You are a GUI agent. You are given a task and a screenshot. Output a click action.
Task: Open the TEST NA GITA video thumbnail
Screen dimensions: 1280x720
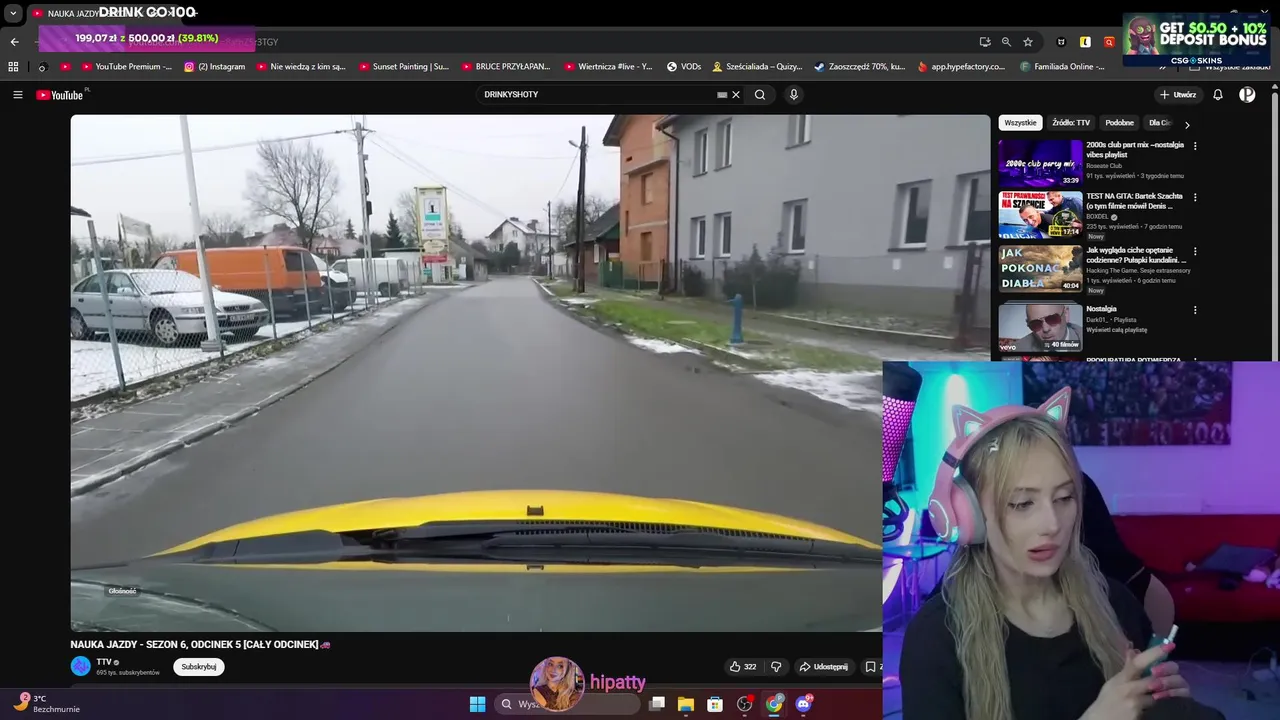pos(1040,215)
